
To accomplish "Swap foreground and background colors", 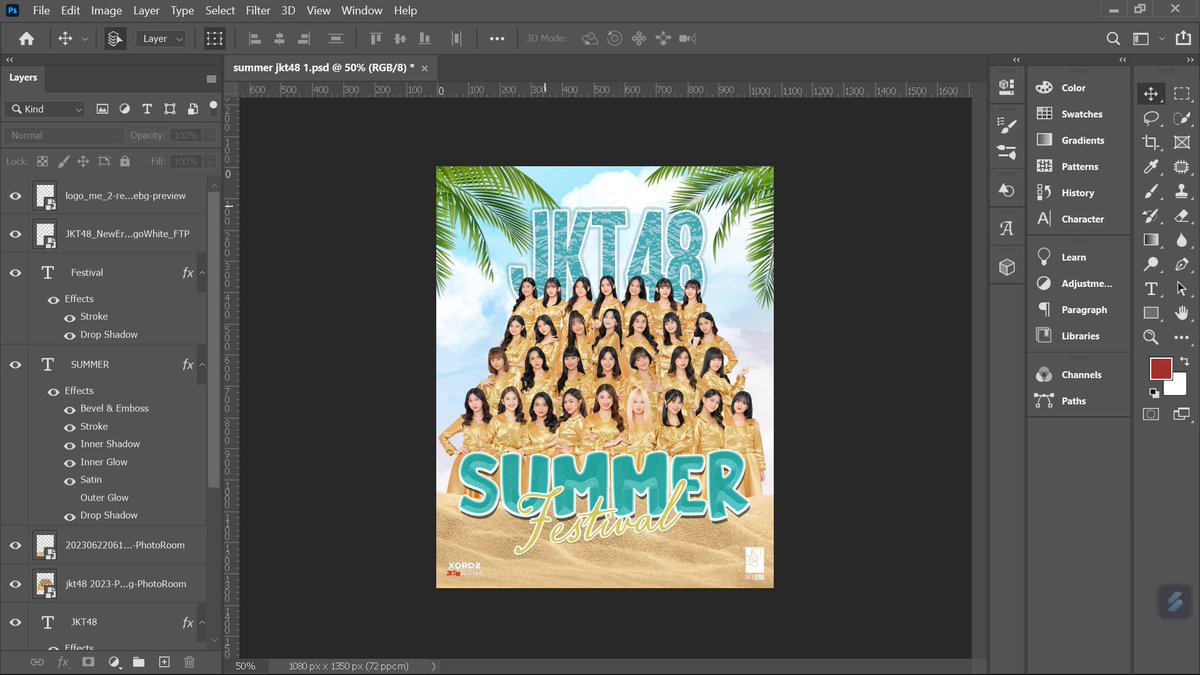I will pyautogui.click(x=1183, y=361).
